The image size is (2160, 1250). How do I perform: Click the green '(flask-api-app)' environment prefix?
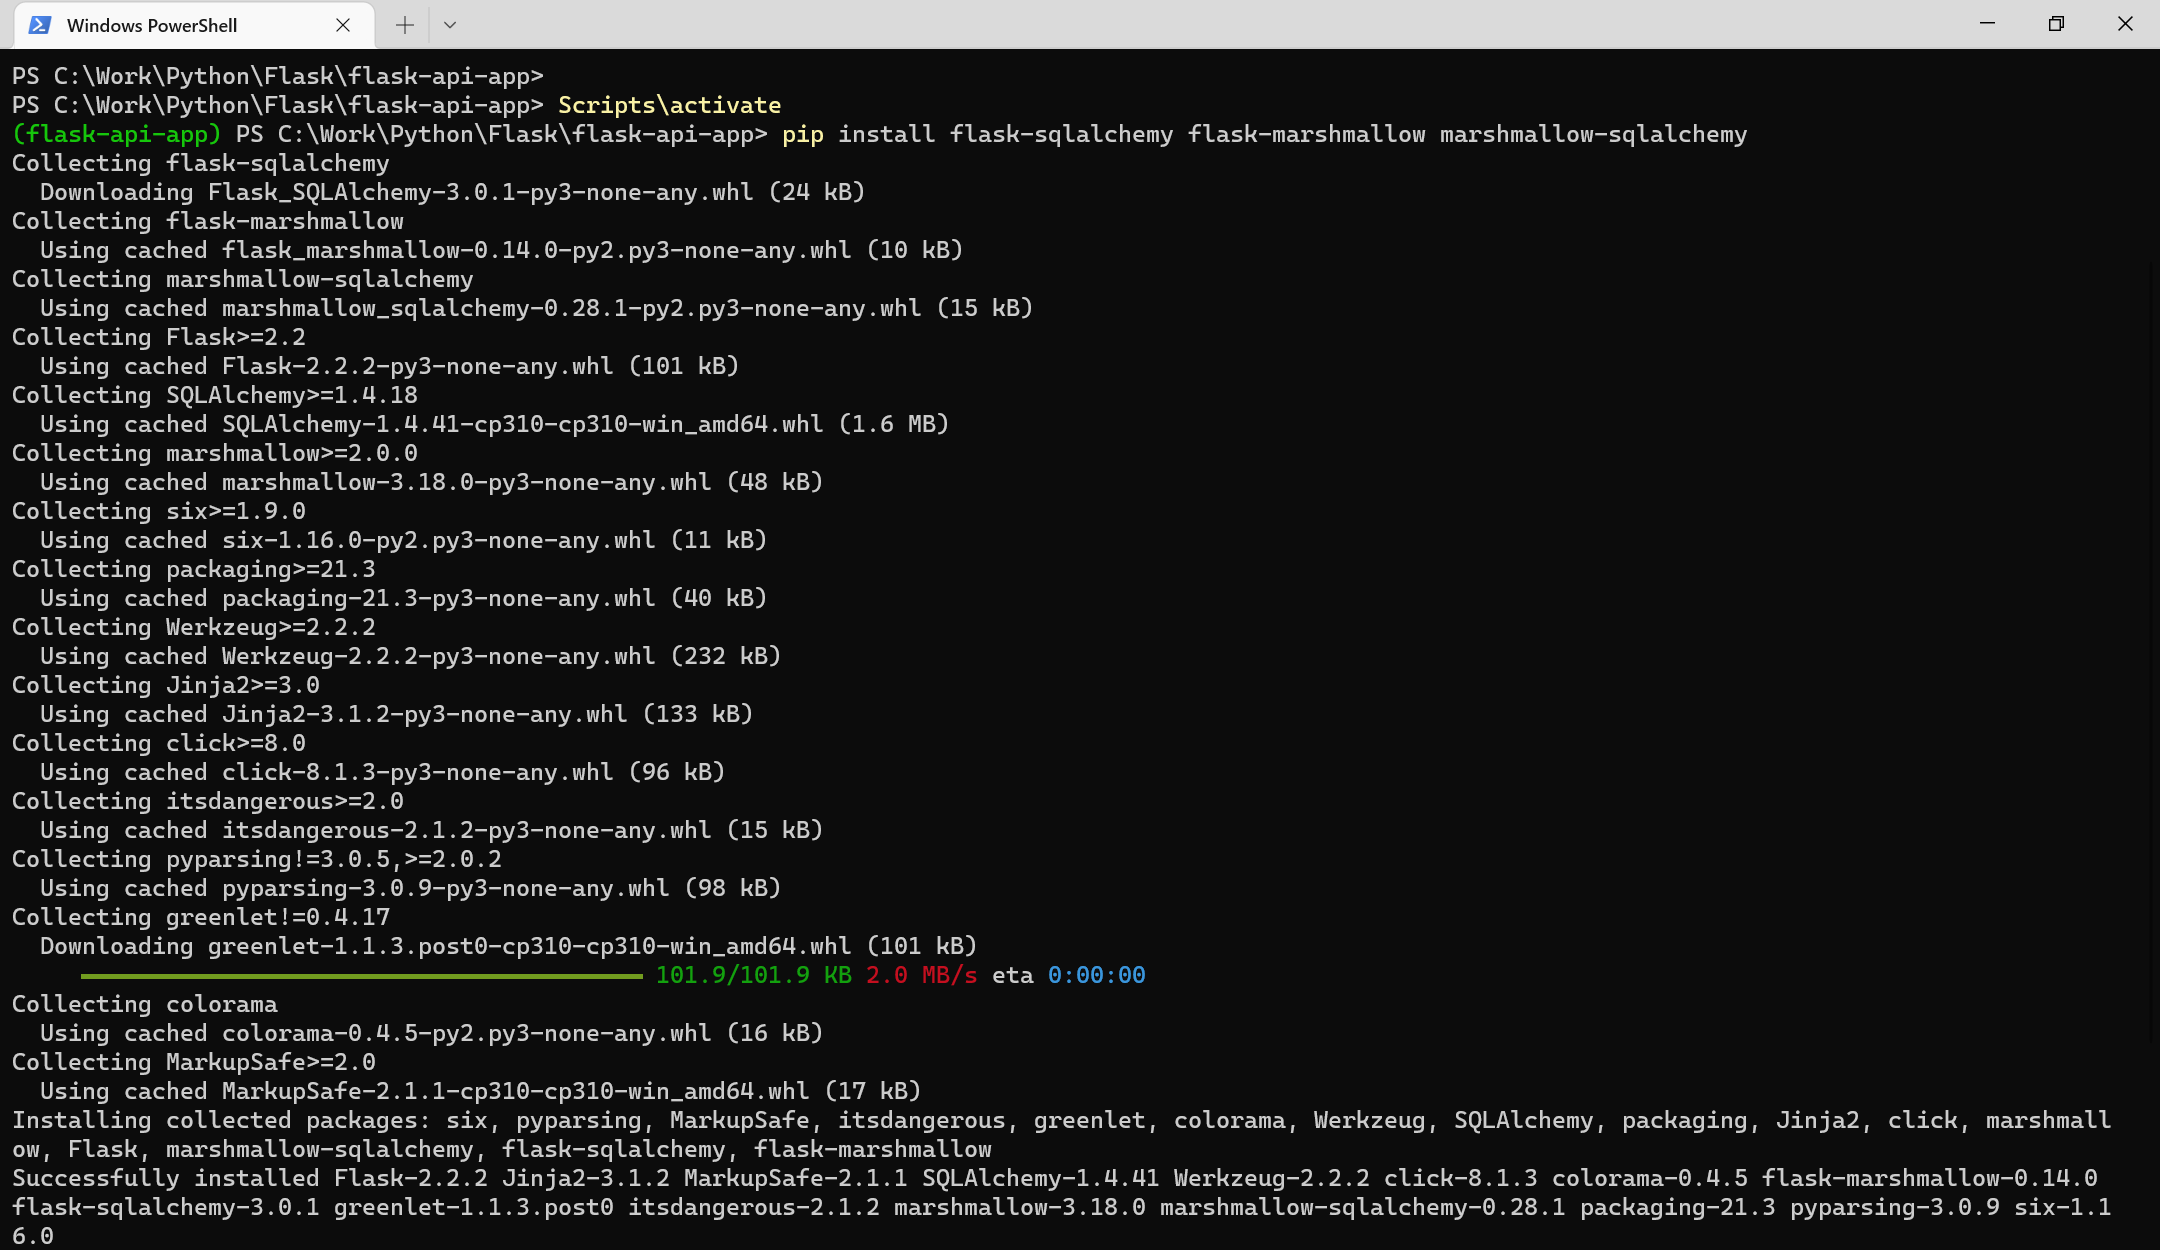[x=117, y=134]
